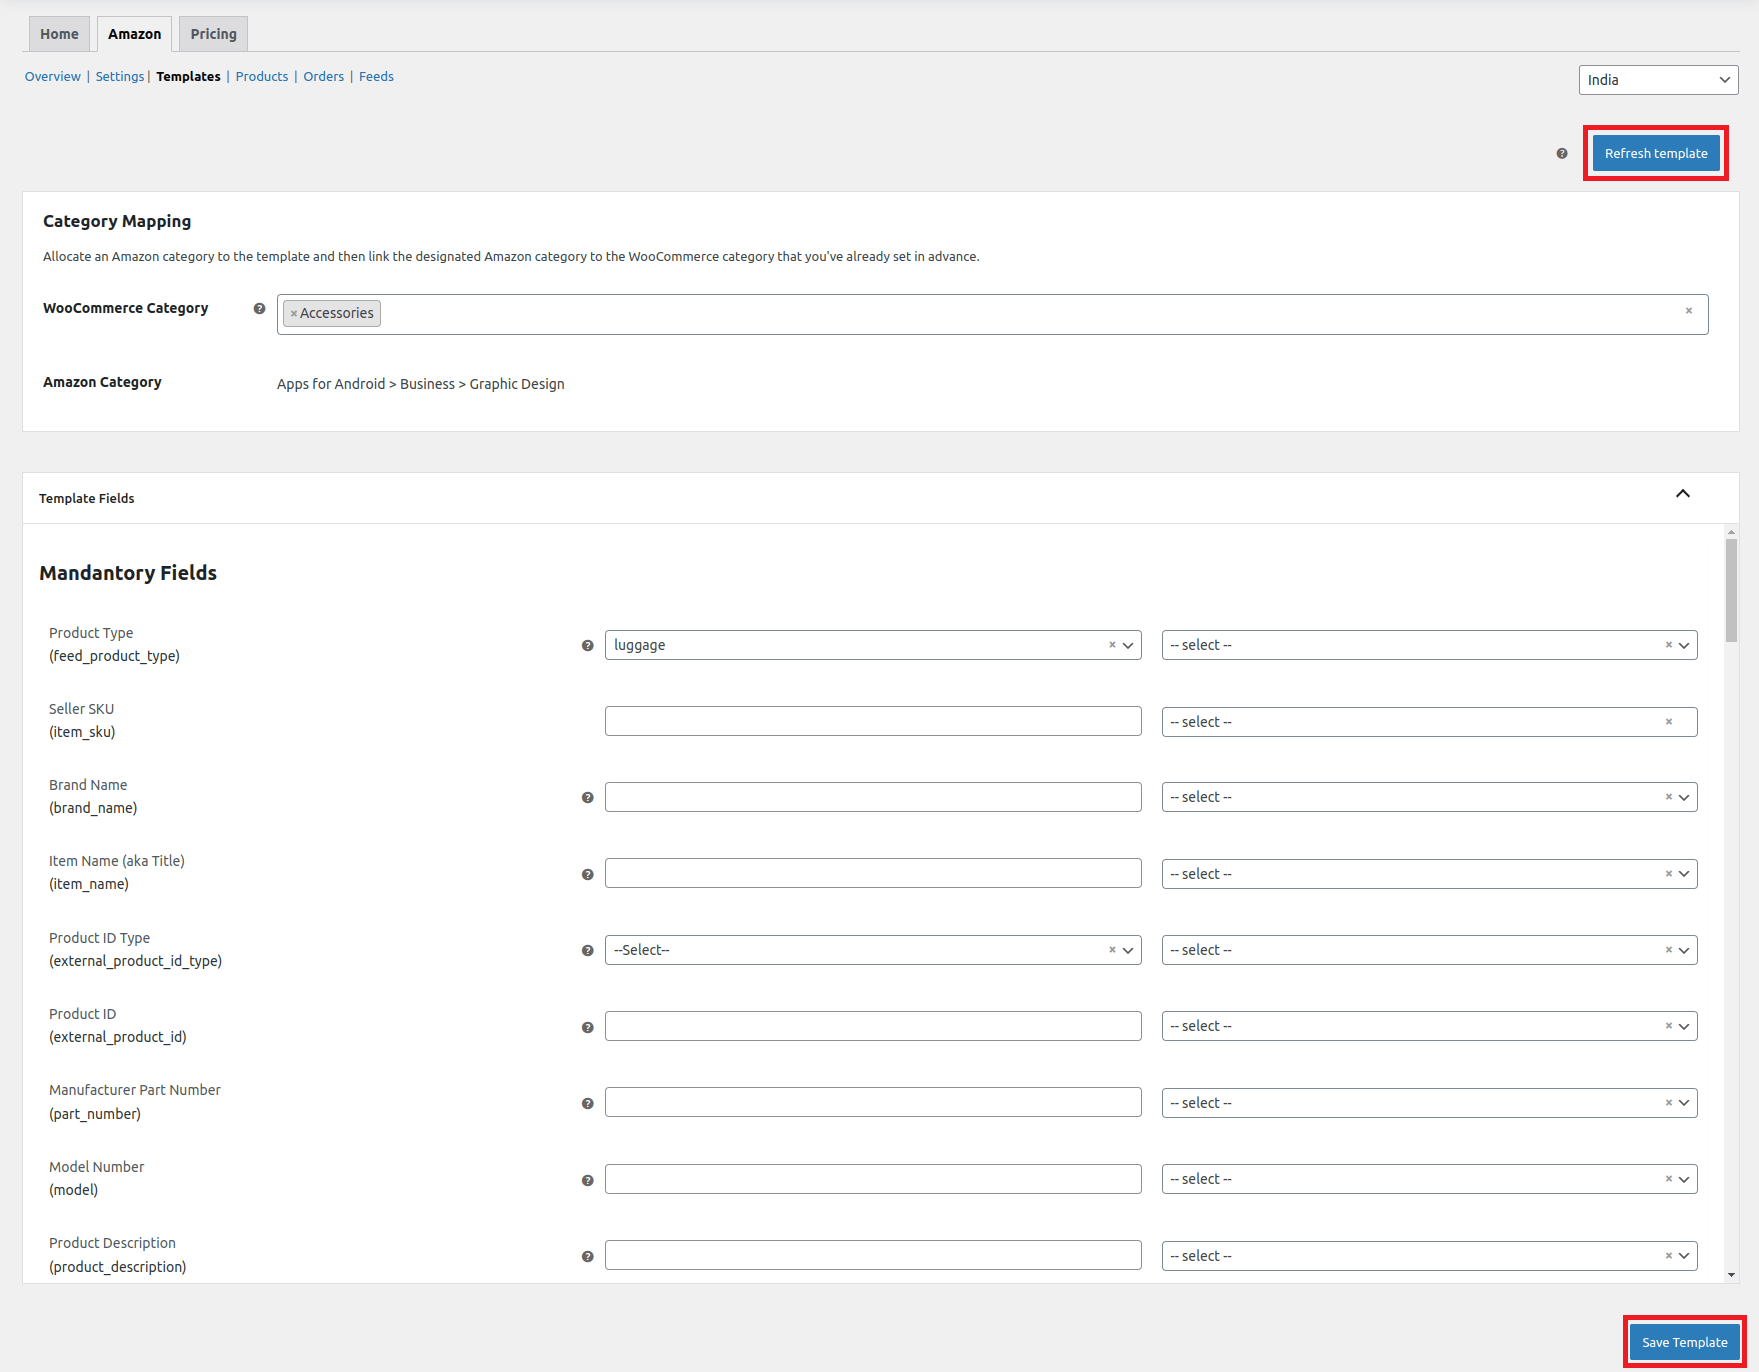Open the Settings link
The image size is (1759, 1372).
[x=119, y=76]
